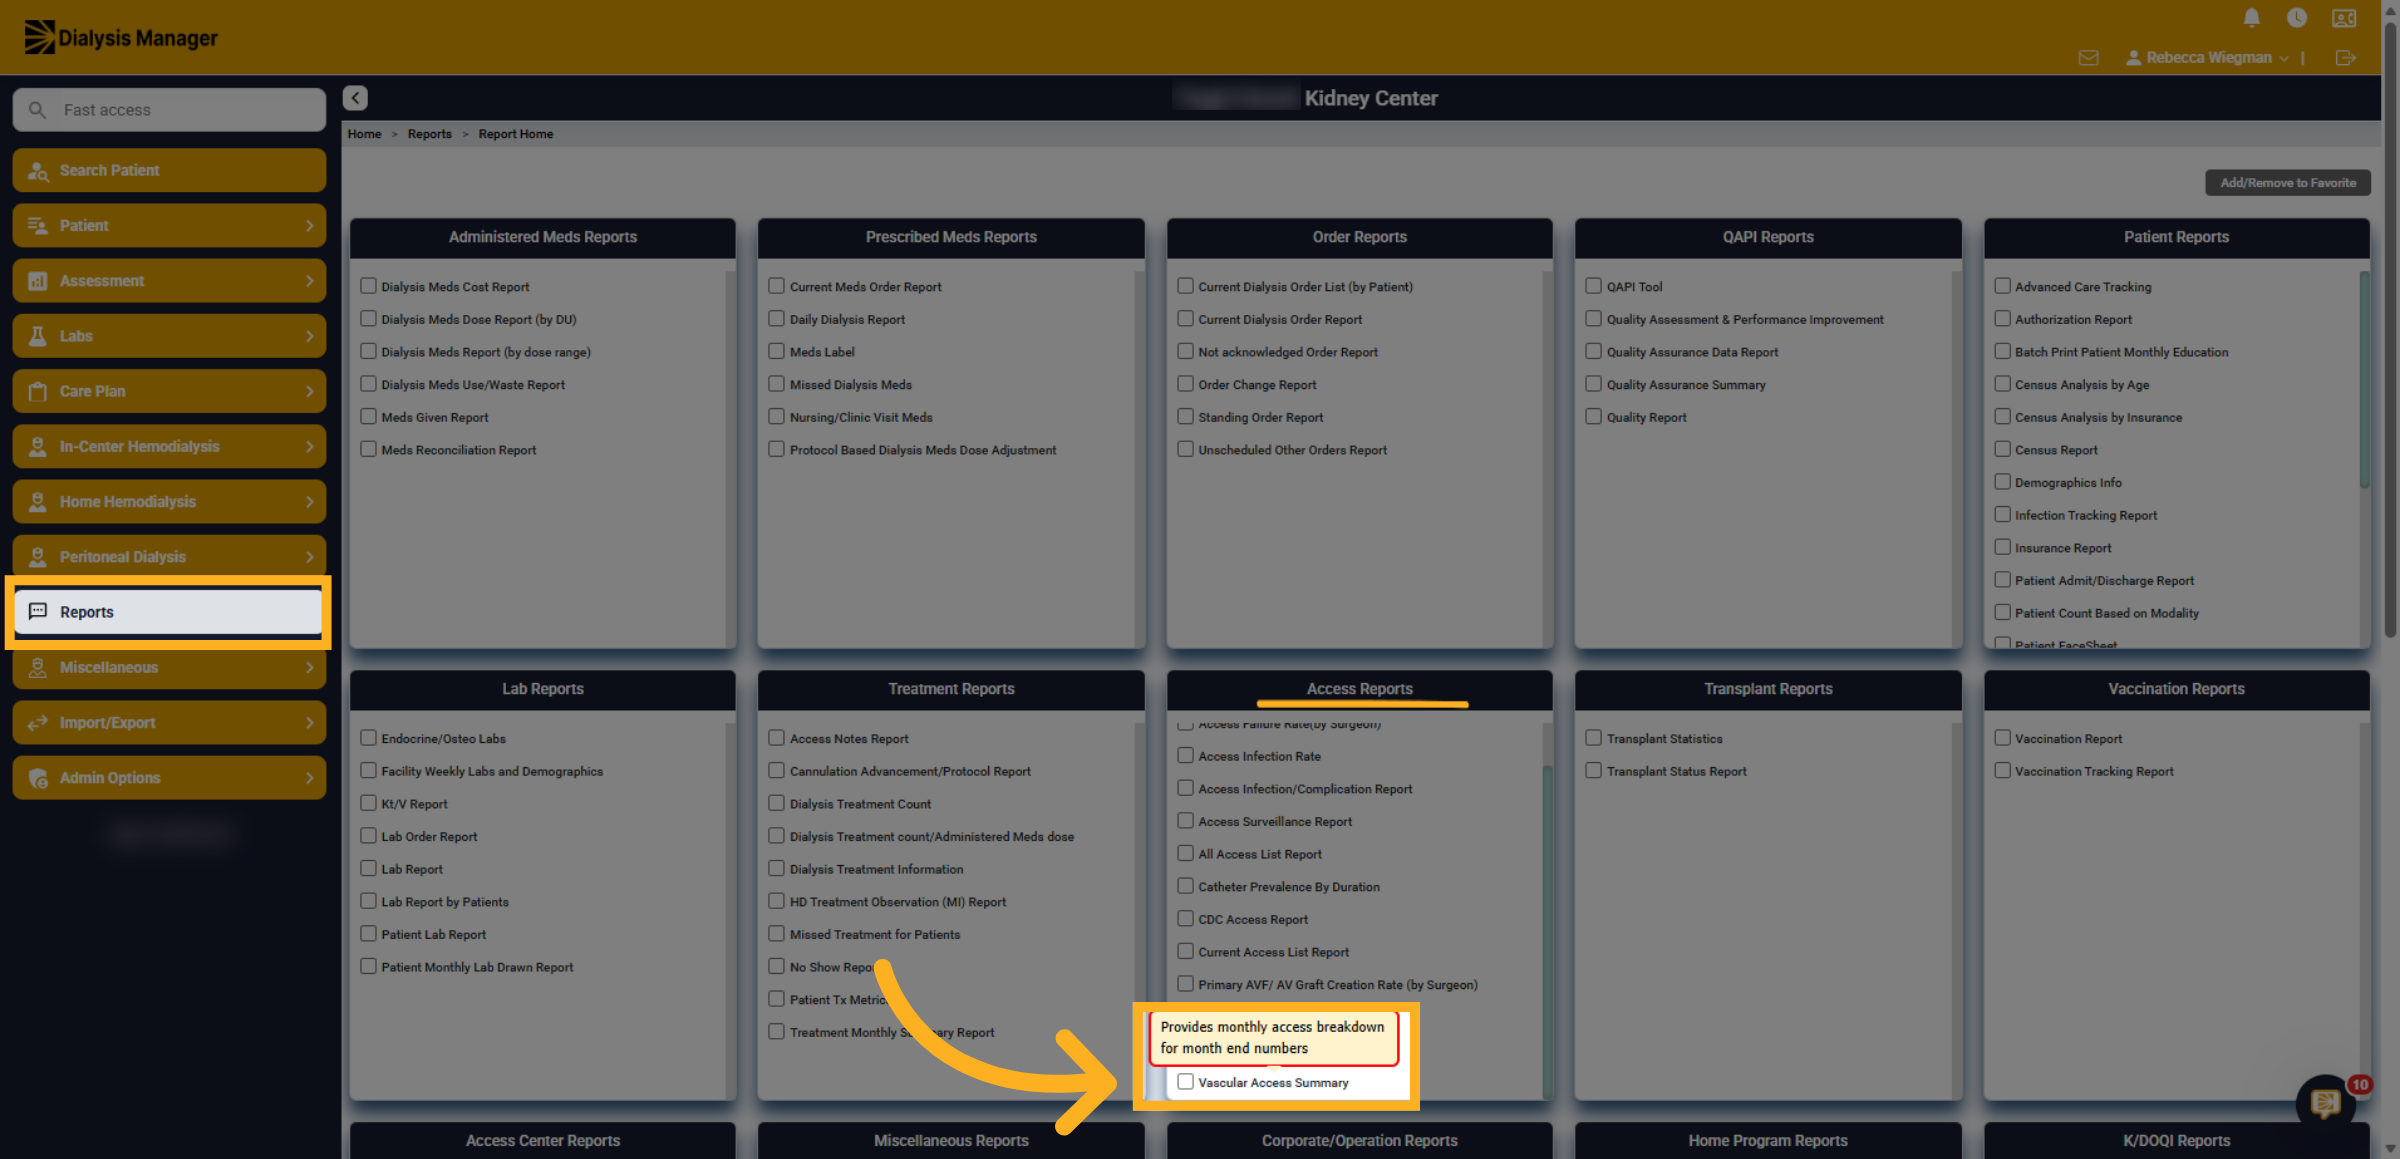This screenshot has height=1159, width=2400.
Task: Click the Import/Export arrows icon
Action: 38,722
